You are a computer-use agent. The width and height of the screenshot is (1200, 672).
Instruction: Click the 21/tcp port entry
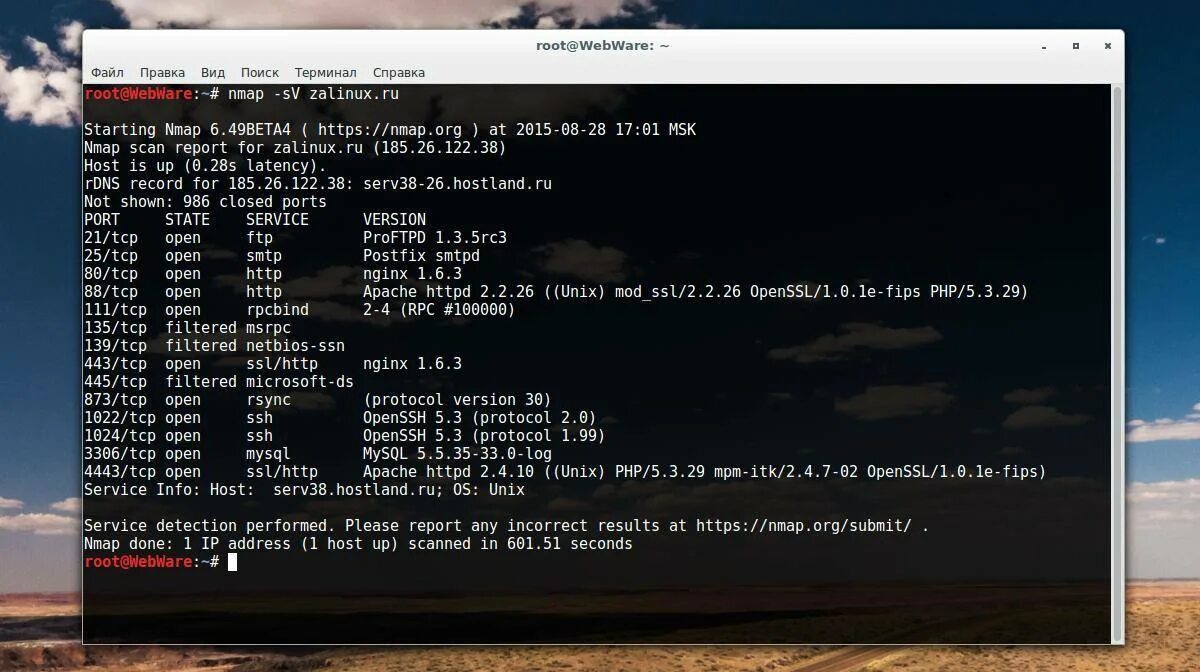pyautogui.click(x=111, y=238)
